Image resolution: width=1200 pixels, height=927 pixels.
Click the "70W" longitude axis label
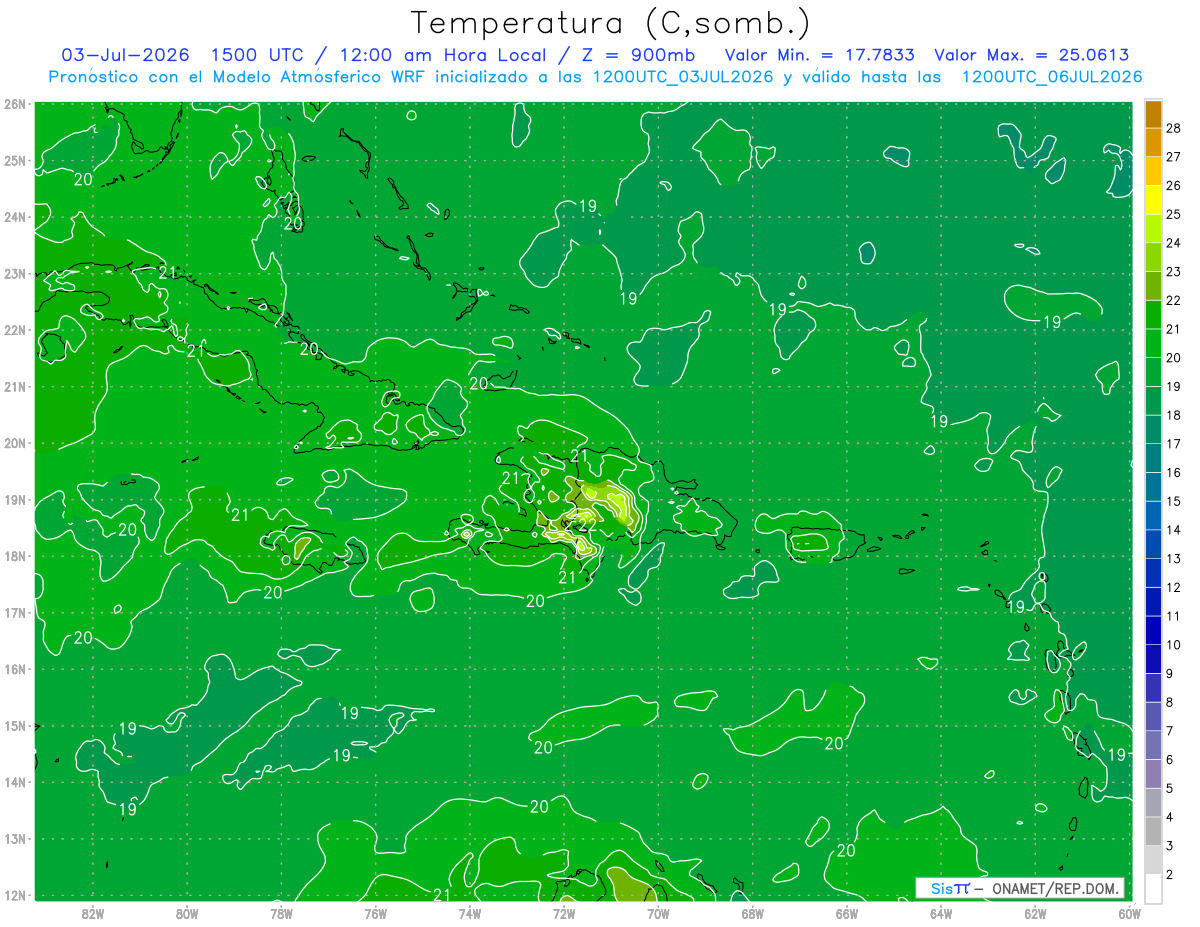point(658,913)
